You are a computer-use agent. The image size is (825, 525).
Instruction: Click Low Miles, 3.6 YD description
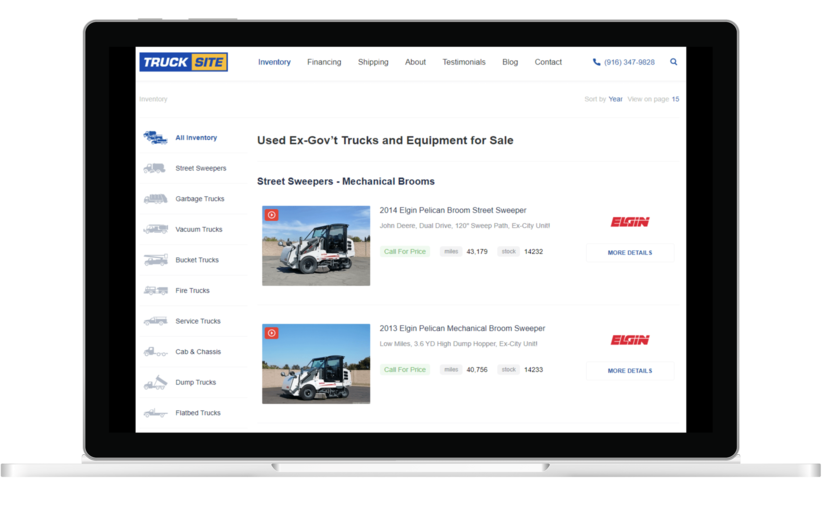click(458, 344)
